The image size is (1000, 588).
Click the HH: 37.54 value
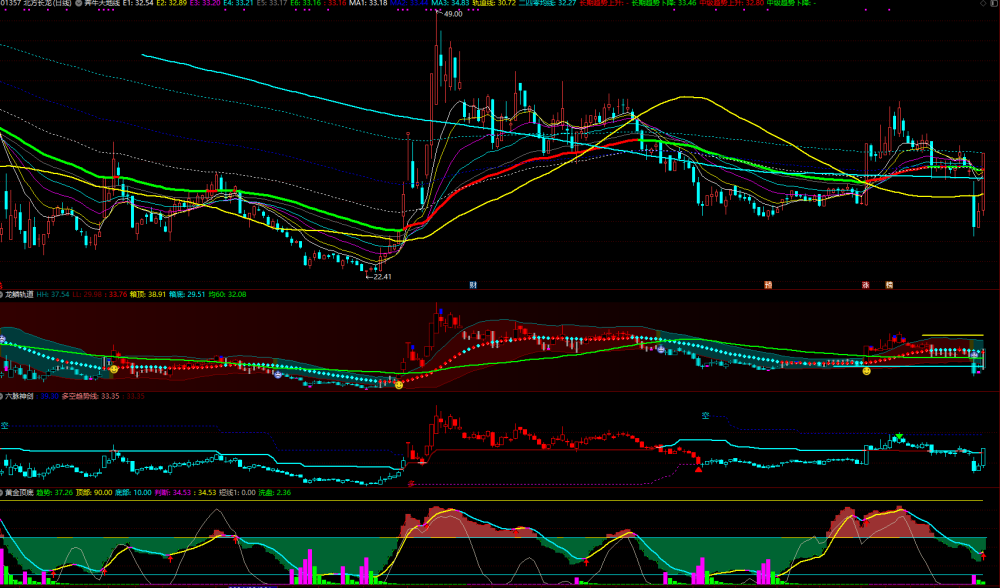(x=53, y=295)
